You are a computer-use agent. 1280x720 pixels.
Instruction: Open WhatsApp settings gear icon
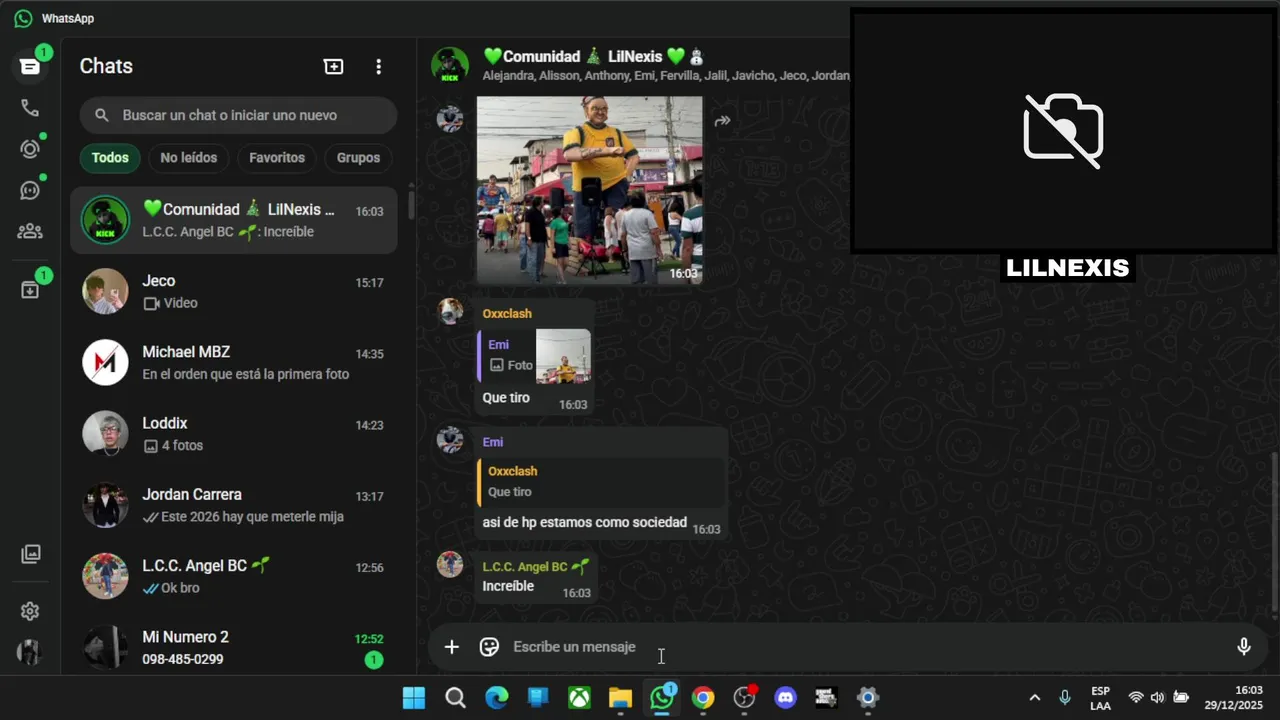point(30,611)
